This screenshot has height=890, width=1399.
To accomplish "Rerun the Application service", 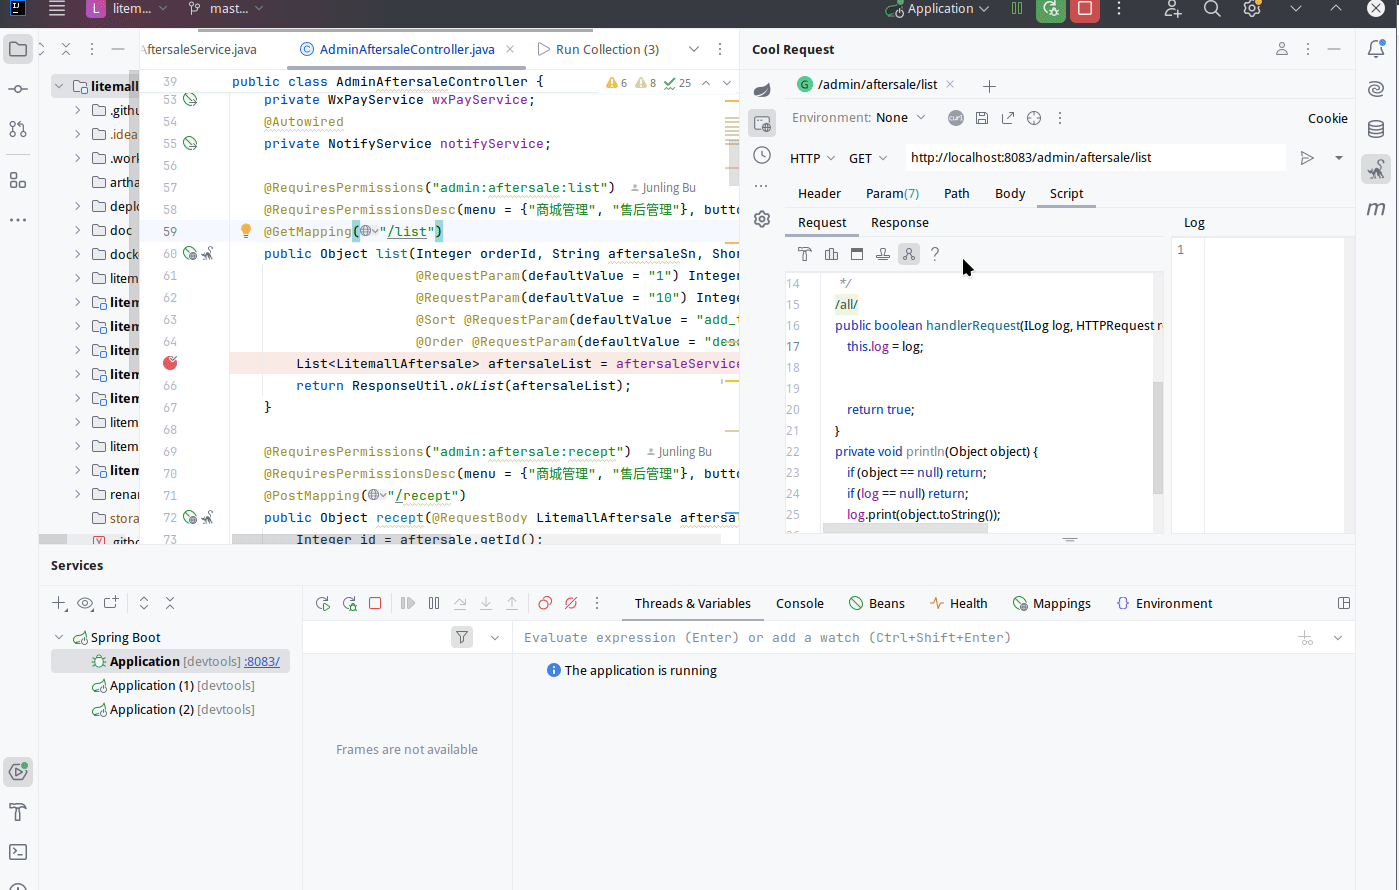I will coord(323,603).
